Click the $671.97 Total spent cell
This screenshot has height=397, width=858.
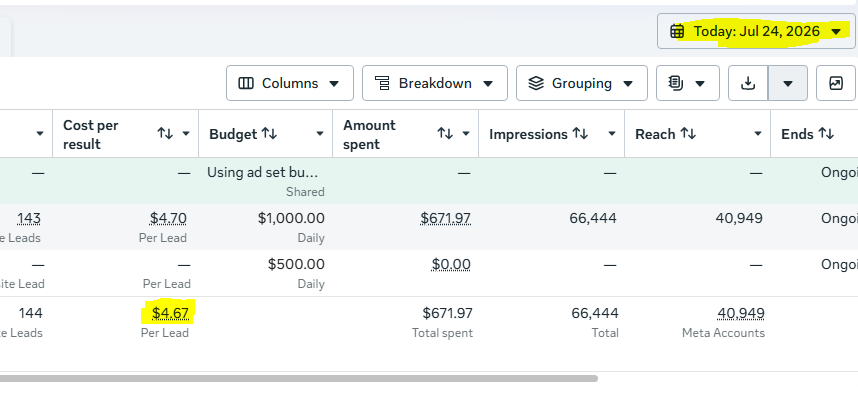point(448,313)
